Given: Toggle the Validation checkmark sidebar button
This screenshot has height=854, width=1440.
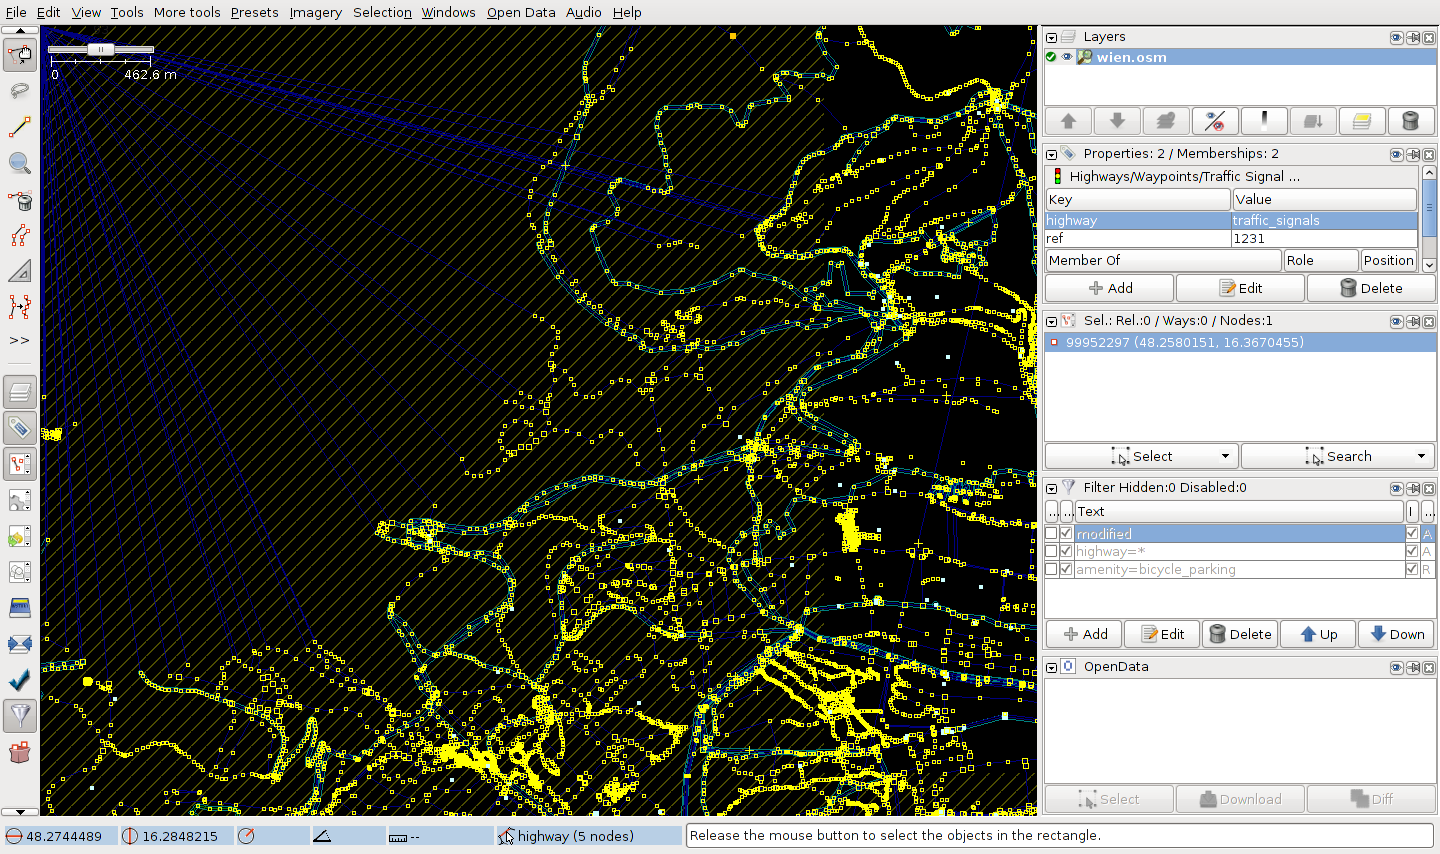Looking at the screenshot, I should (19, 680).
